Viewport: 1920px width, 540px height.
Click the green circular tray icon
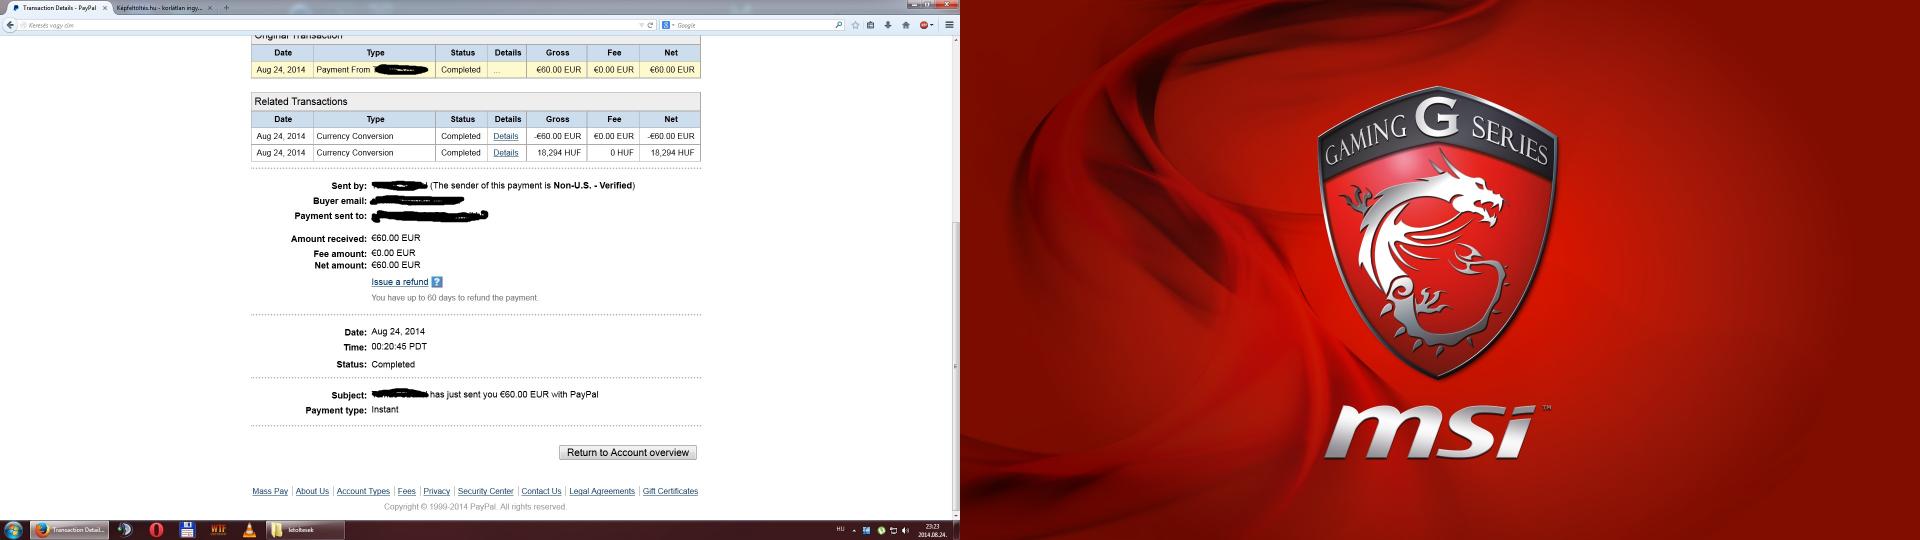[x=881, y=530]
